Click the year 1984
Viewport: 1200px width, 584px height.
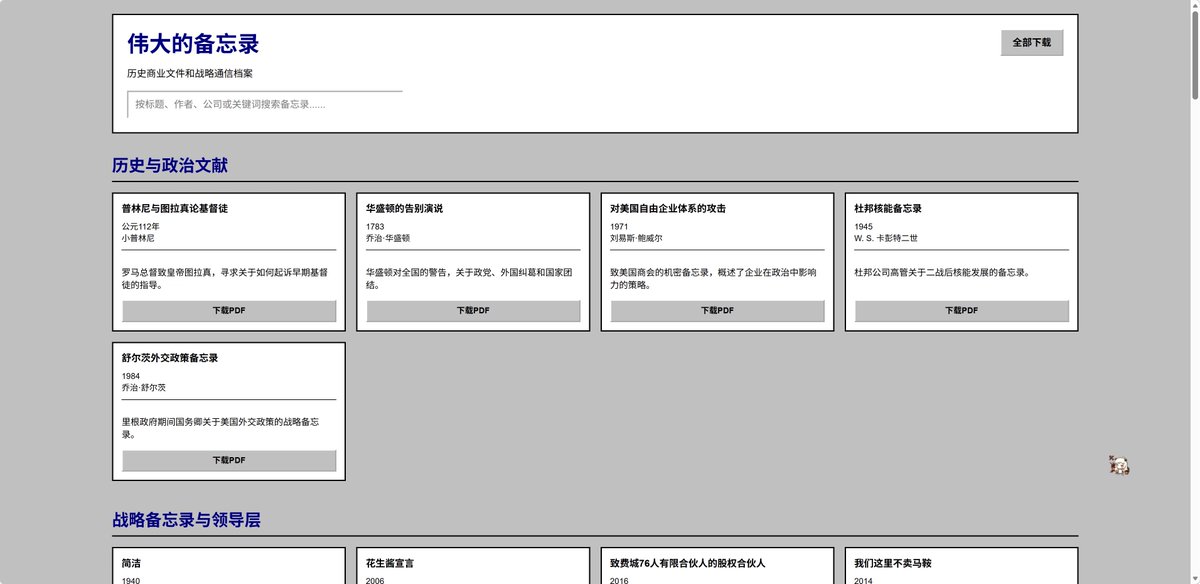pos(131,377)
